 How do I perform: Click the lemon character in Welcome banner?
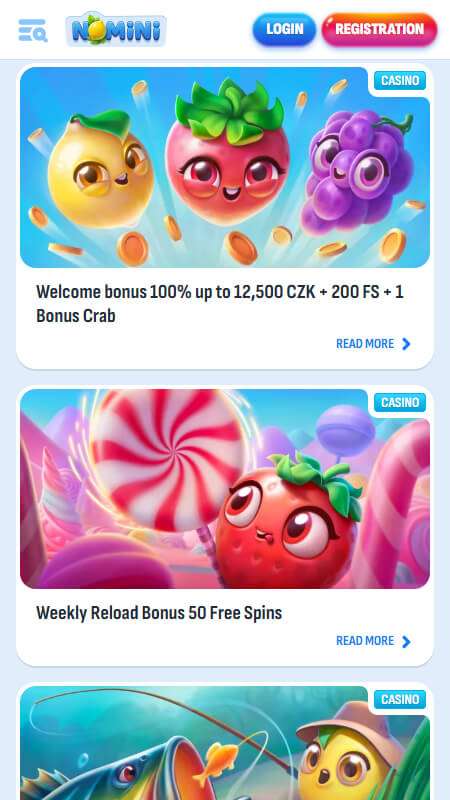point(101,169)
